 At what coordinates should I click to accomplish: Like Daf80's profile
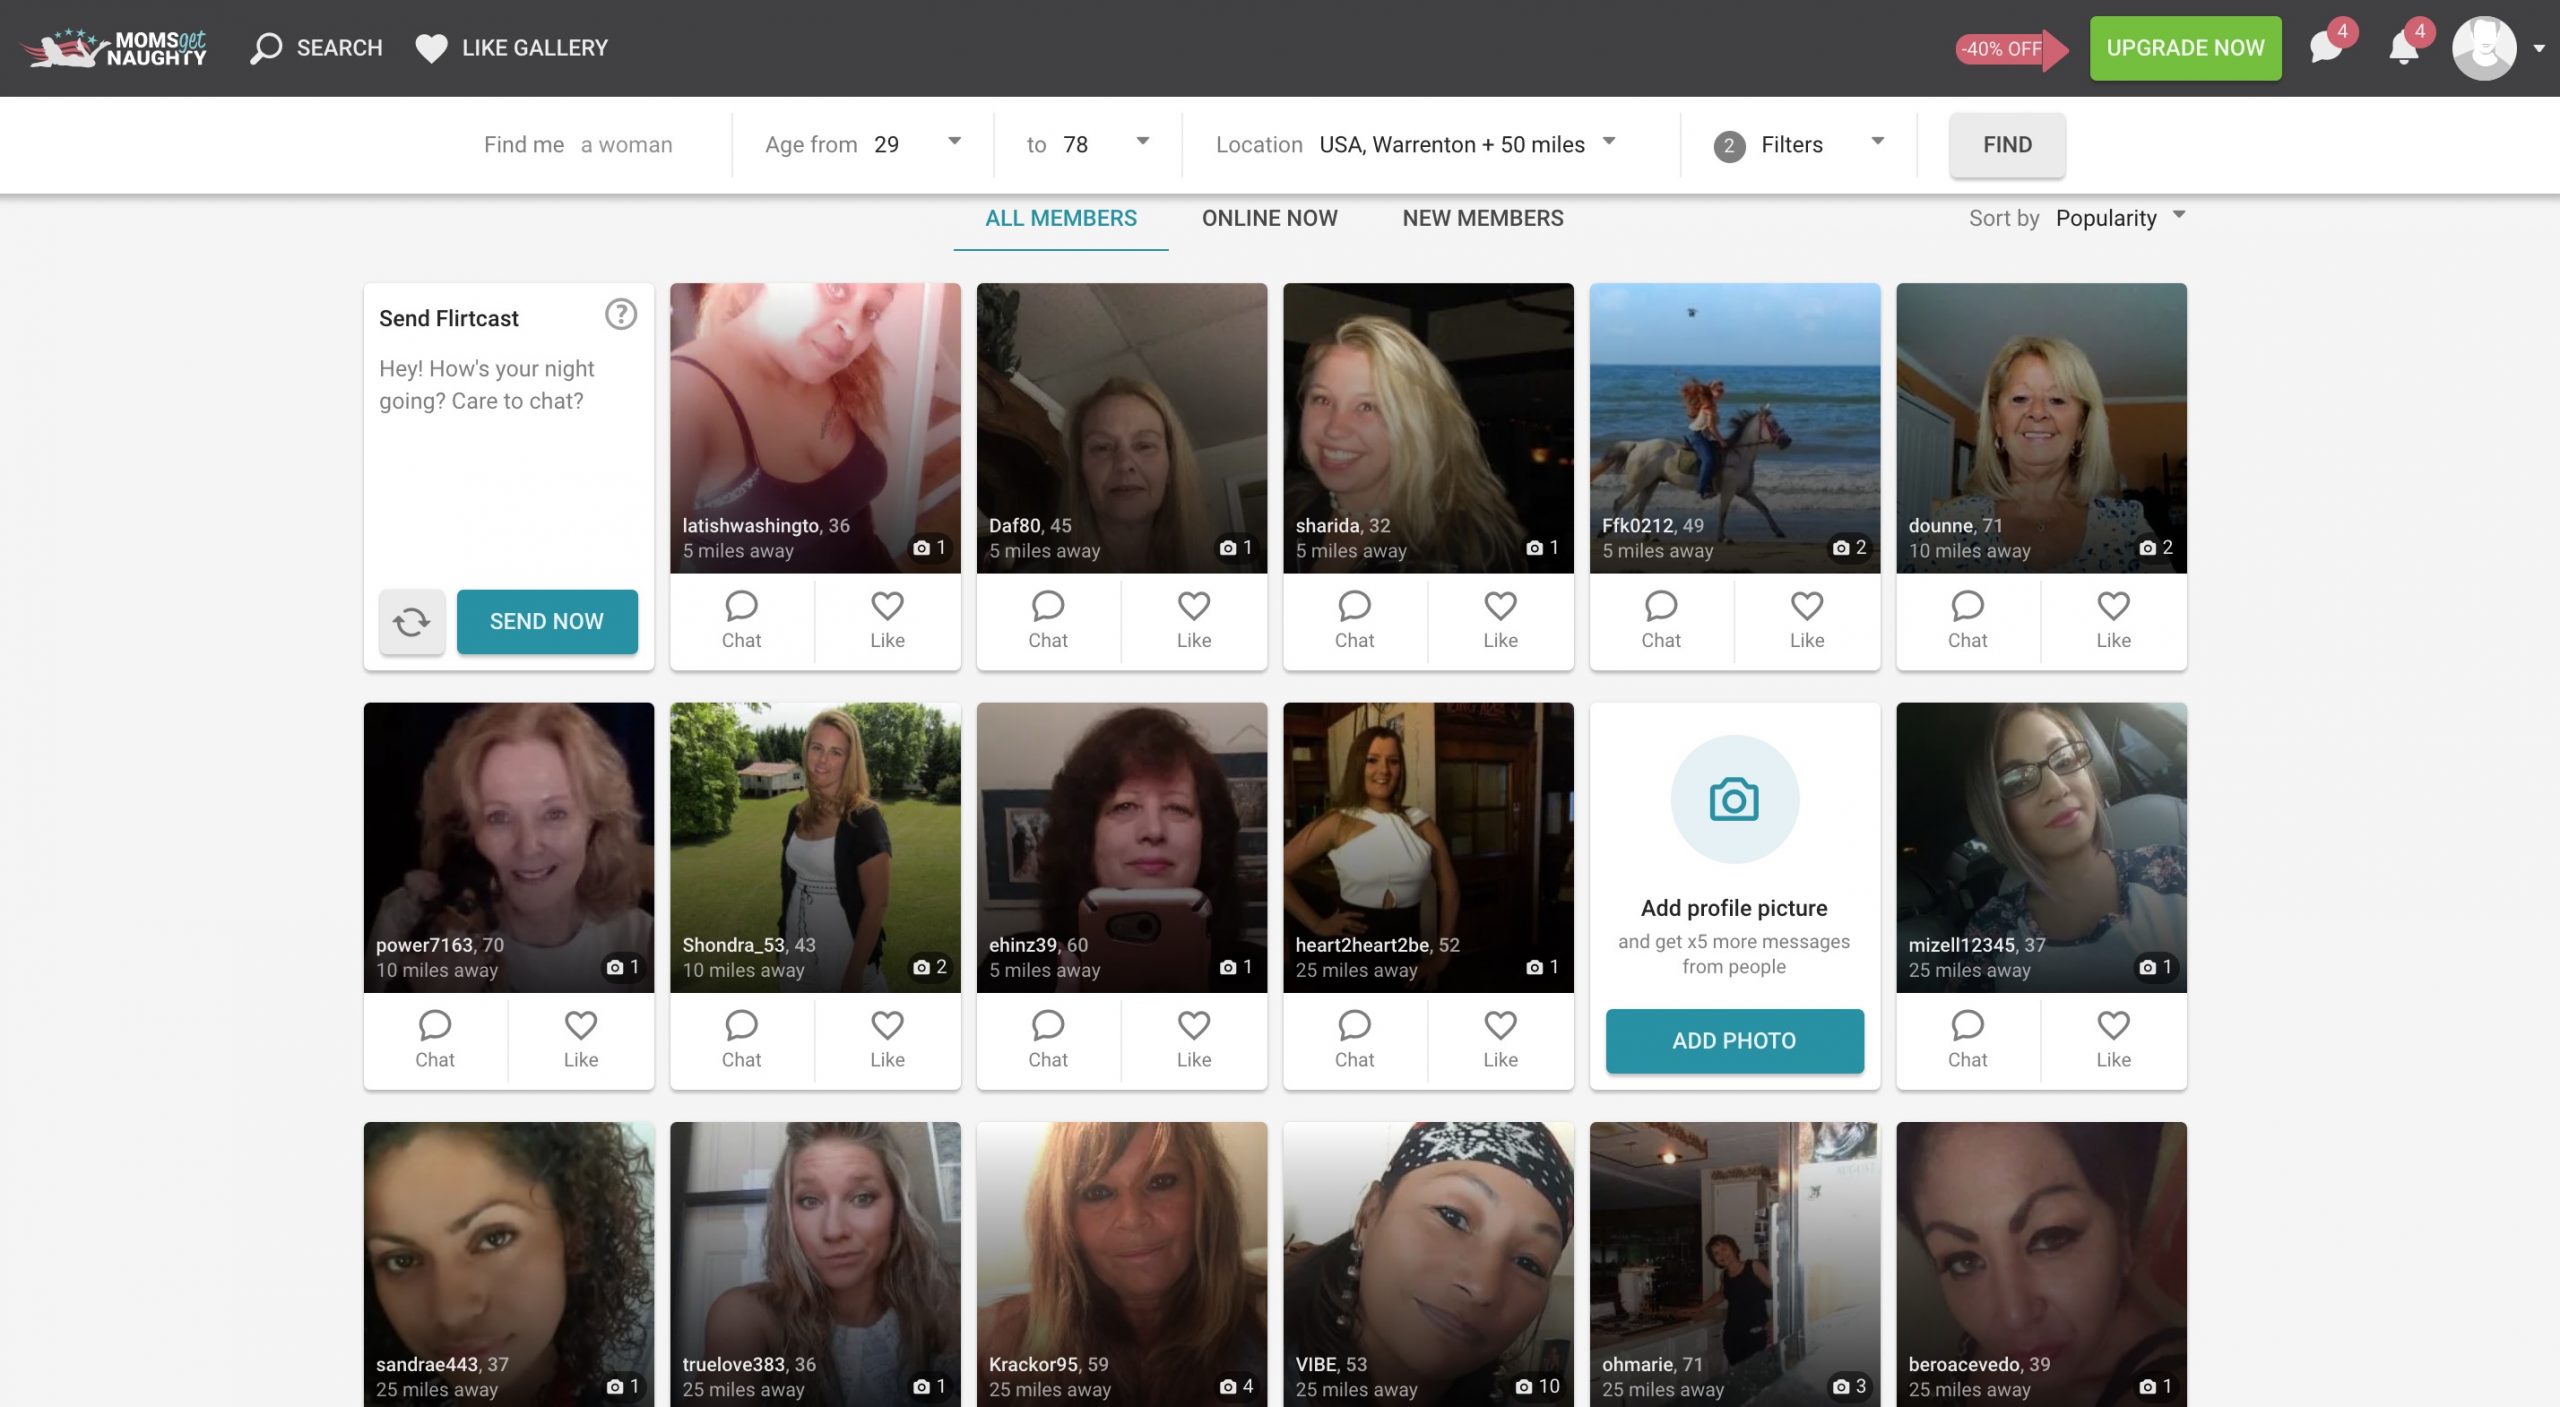click(x=1194, y=620)
